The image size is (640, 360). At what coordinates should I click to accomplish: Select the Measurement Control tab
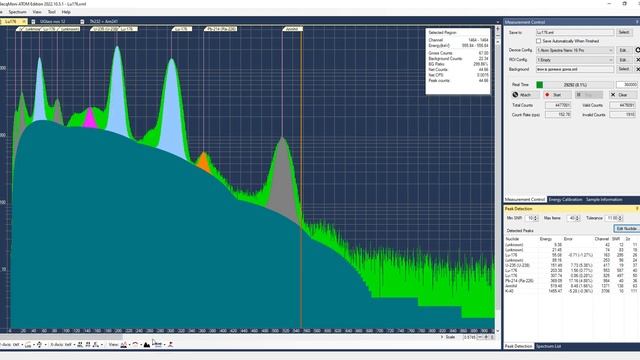point(525,200)
